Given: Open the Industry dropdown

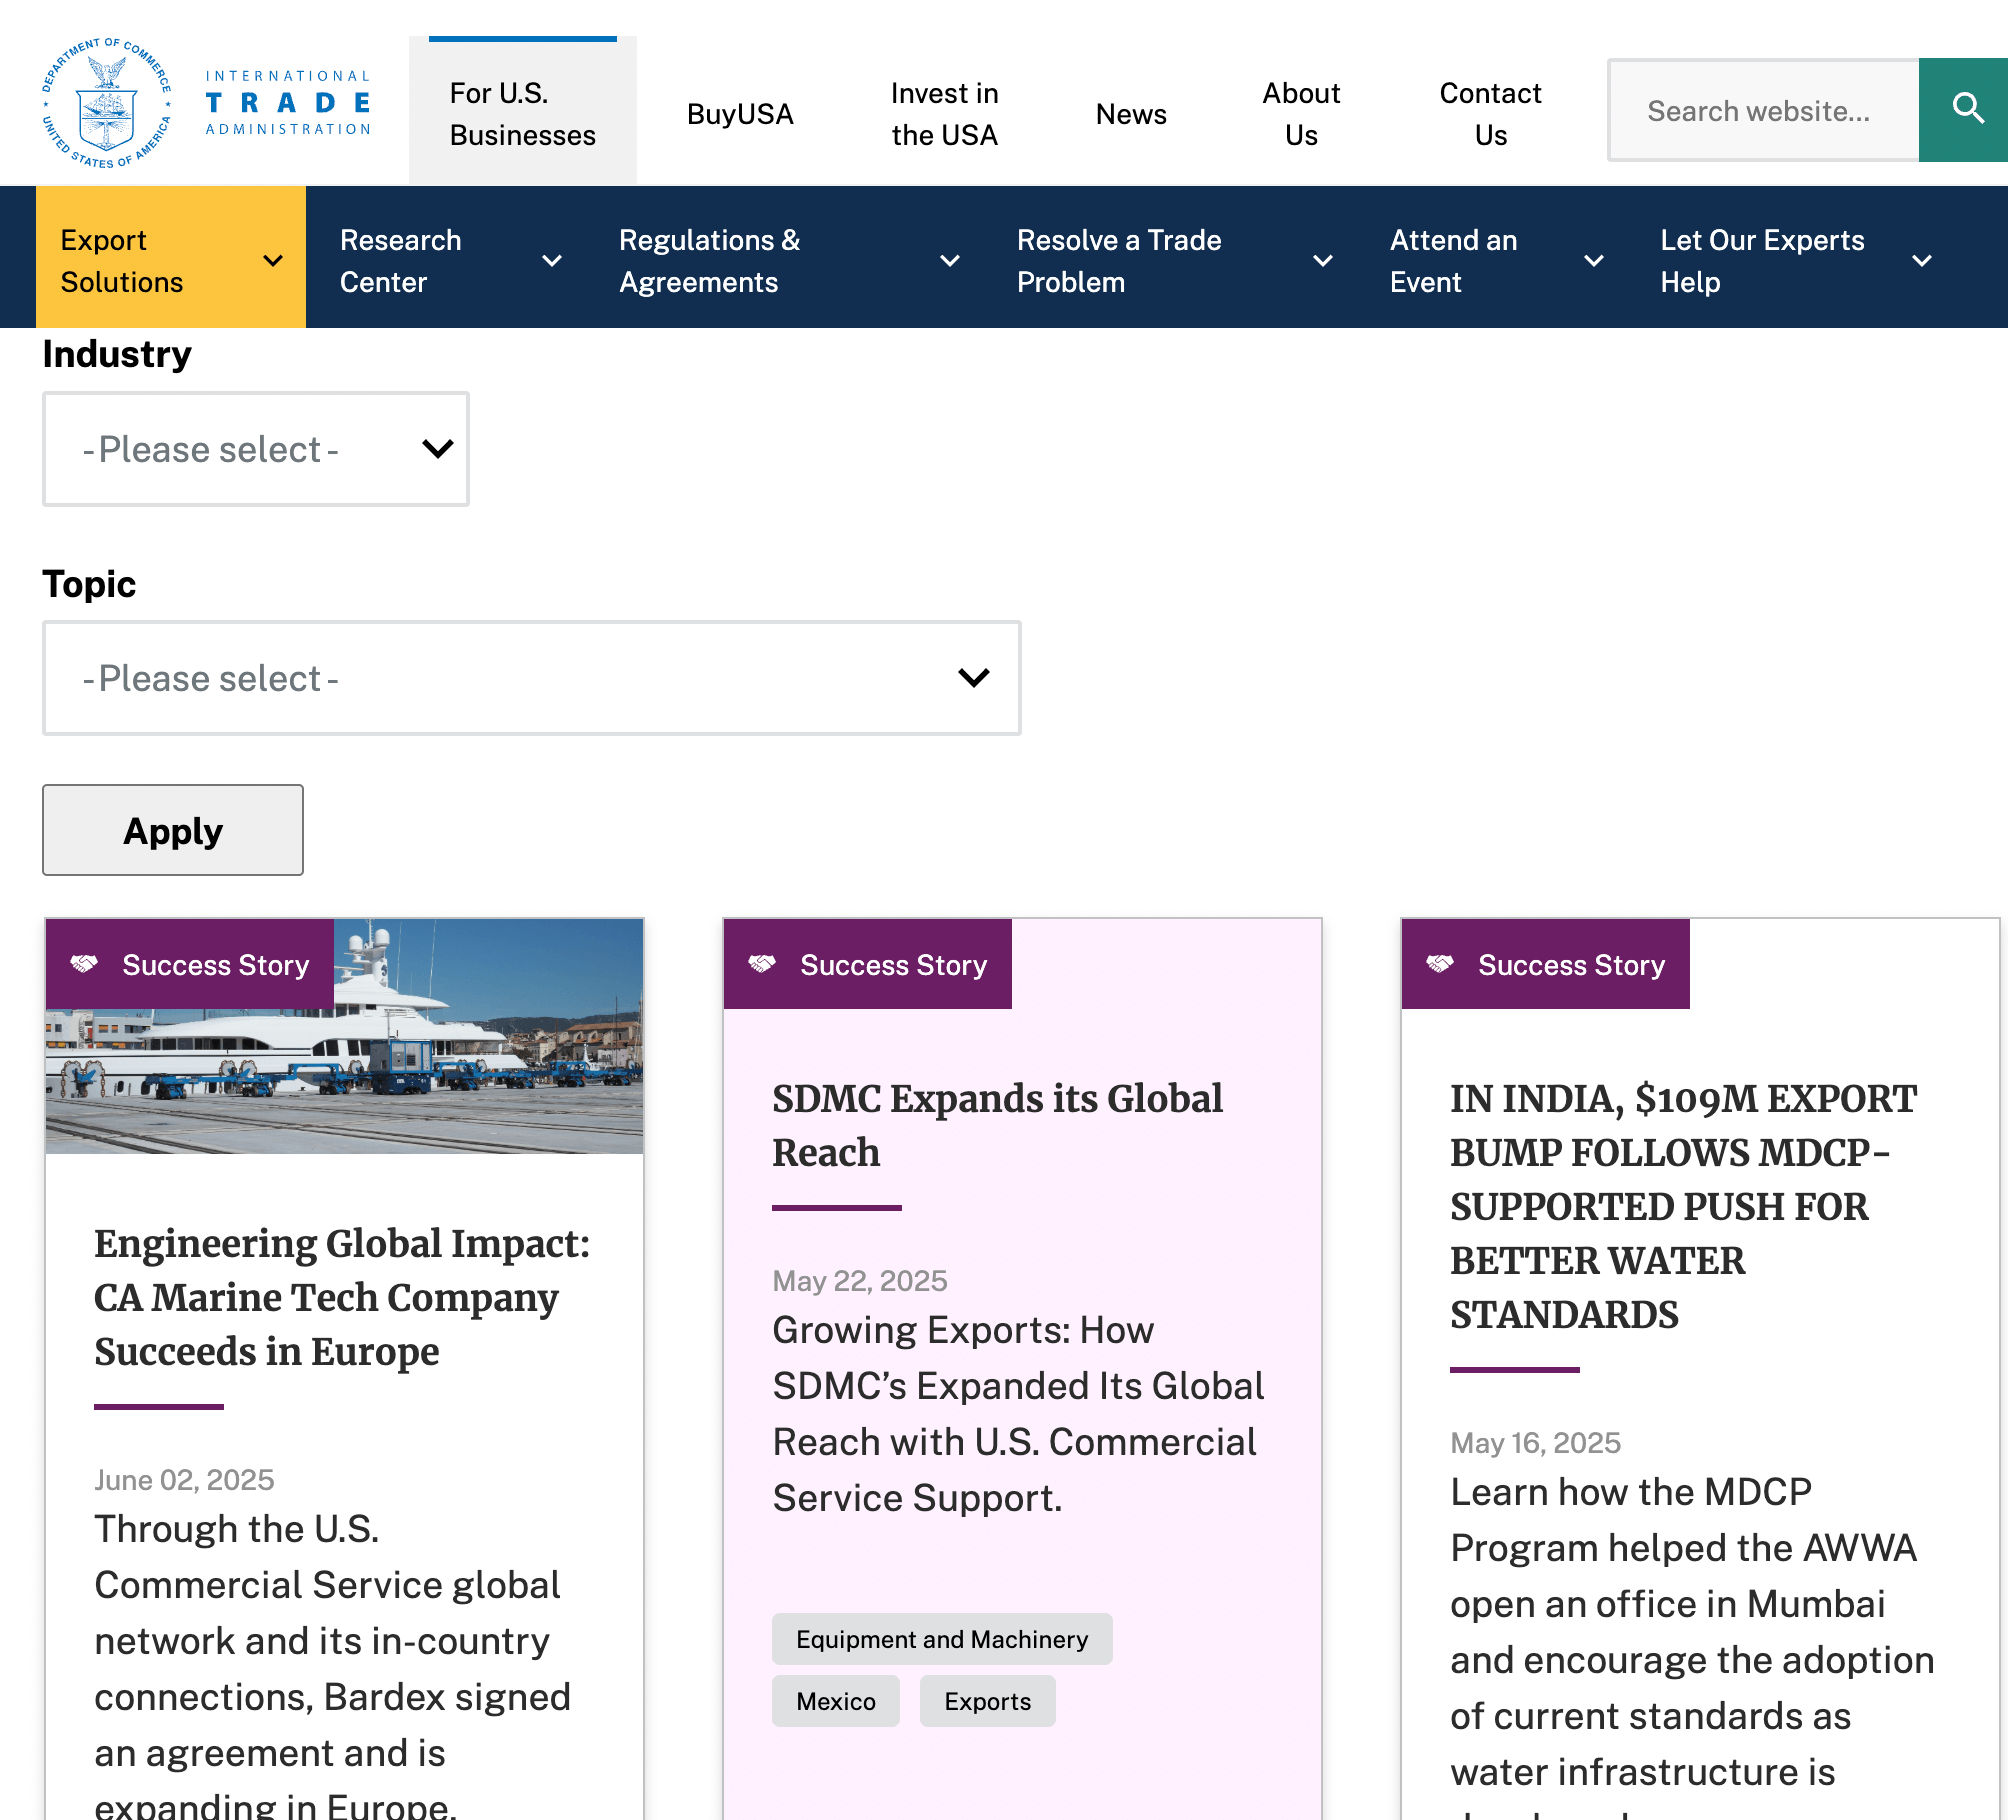Looking at the screenshot, I should tap(256, 449).
